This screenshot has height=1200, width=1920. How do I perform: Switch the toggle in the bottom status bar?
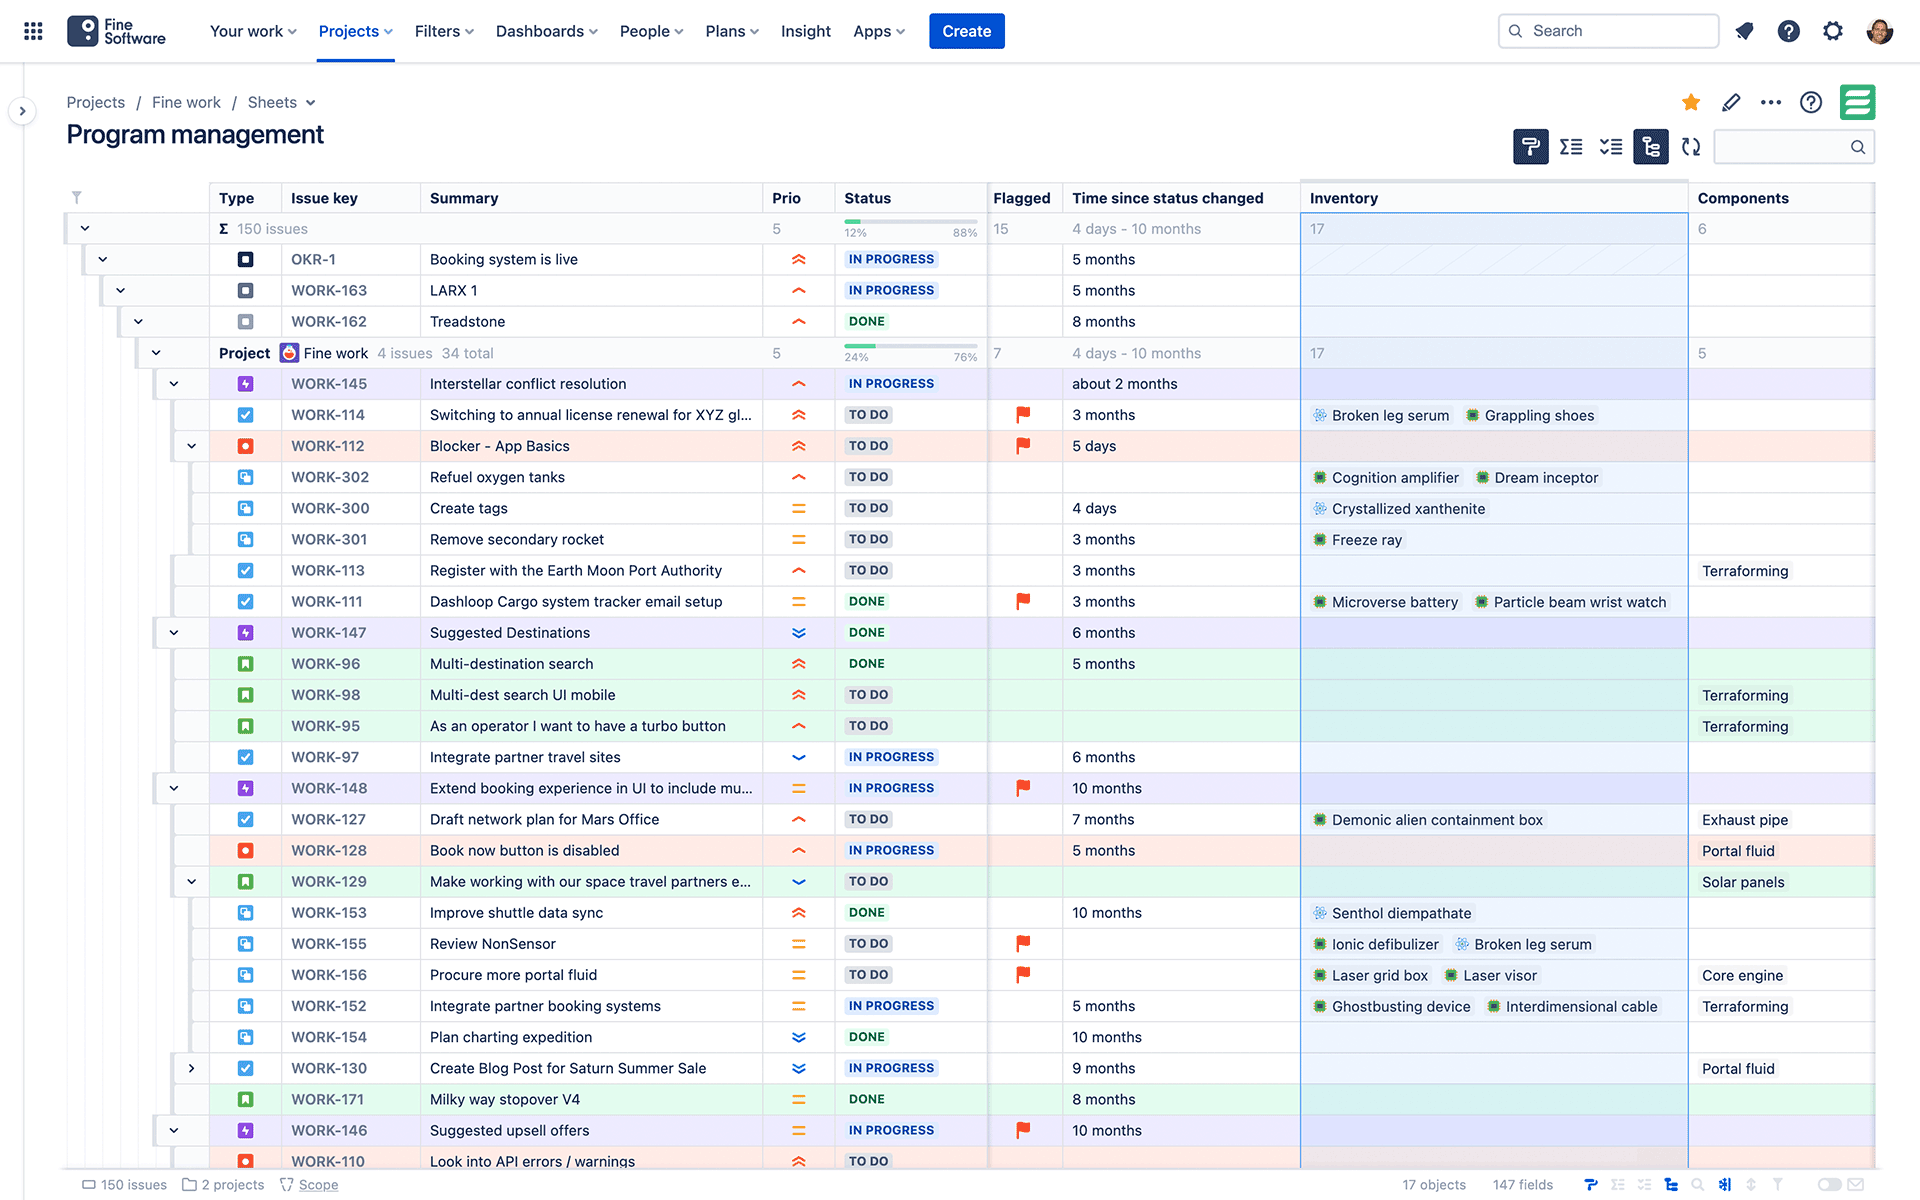tap(1828, 1184)
